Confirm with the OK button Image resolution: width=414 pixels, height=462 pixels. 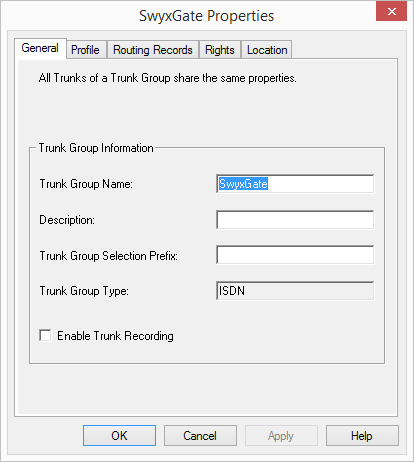click(119, 436)
